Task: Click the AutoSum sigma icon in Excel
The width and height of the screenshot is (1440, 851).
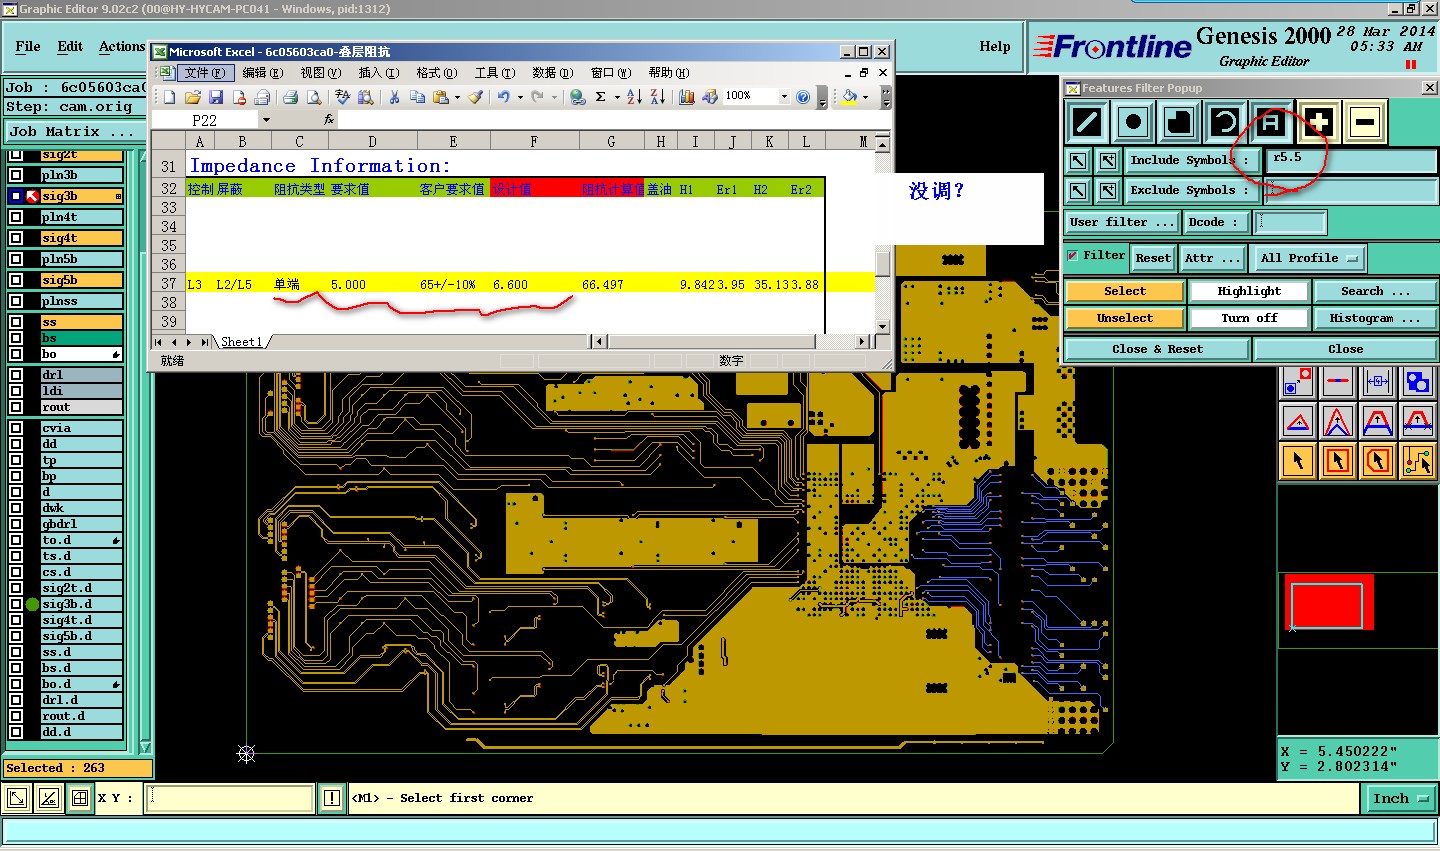Action: pos(601,97)
